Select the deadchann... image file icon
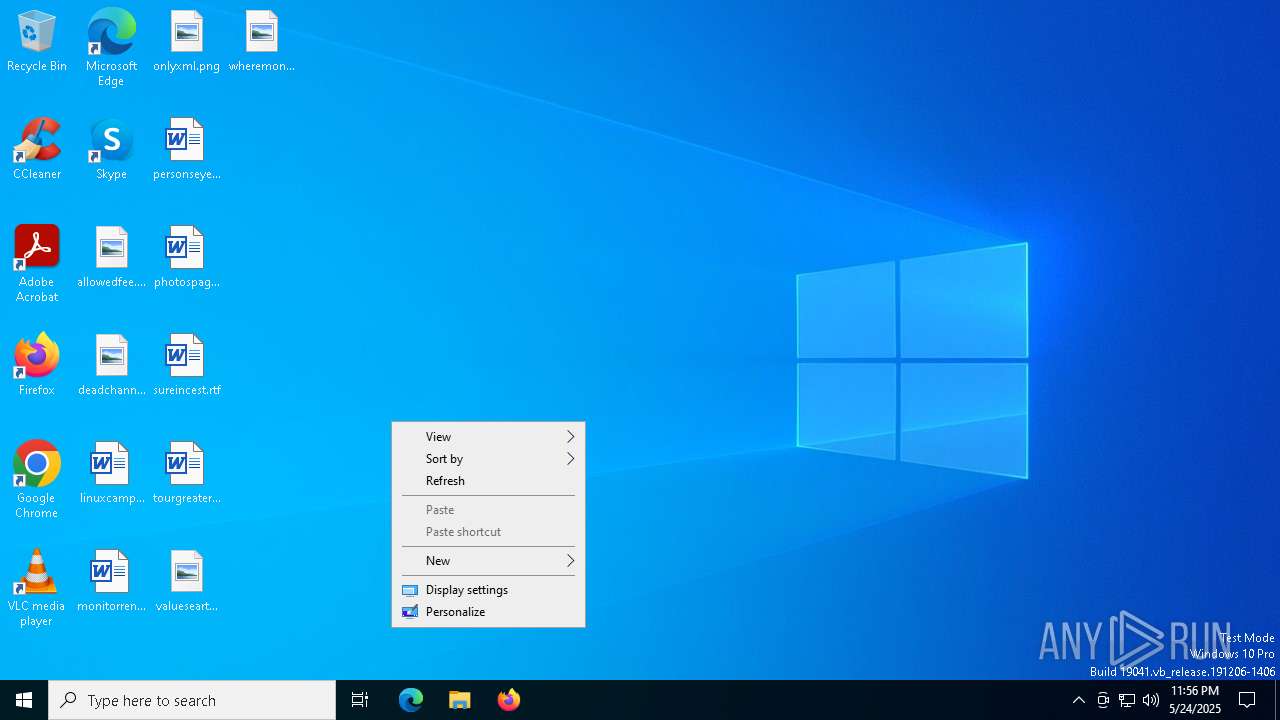The width and height of the screenshot is (1280, 720). tap(111, 366)
